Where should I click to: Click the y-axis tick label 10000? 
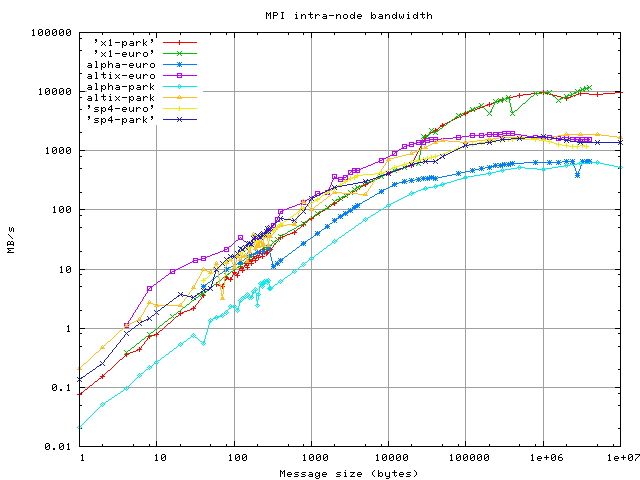55,92
